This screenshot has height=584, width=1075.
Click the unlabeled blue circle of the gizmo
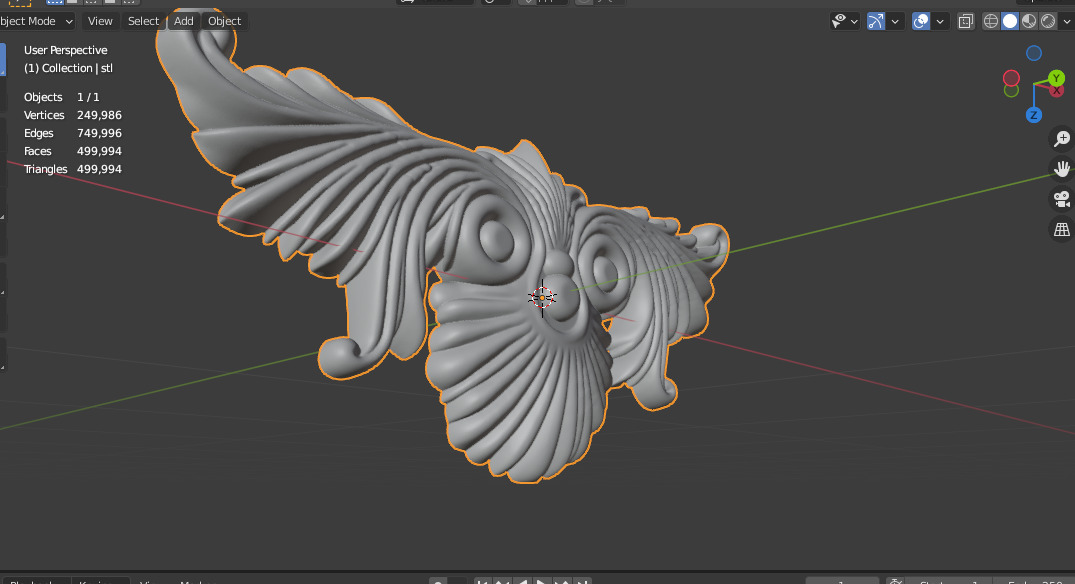(x=1034, y=53)
